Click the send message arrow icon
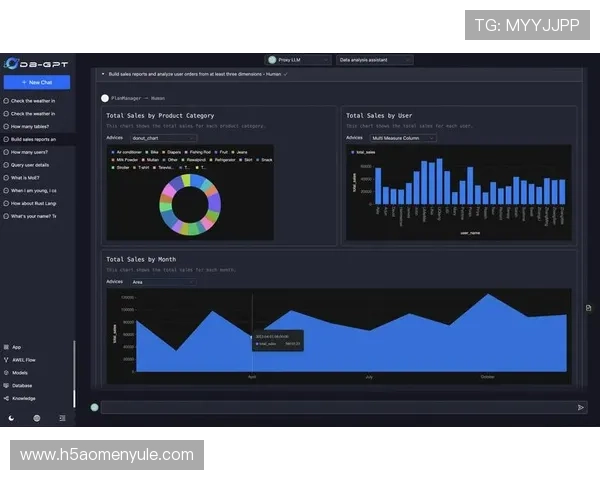This screenshot has height=480, width=600. pos(581,407)
